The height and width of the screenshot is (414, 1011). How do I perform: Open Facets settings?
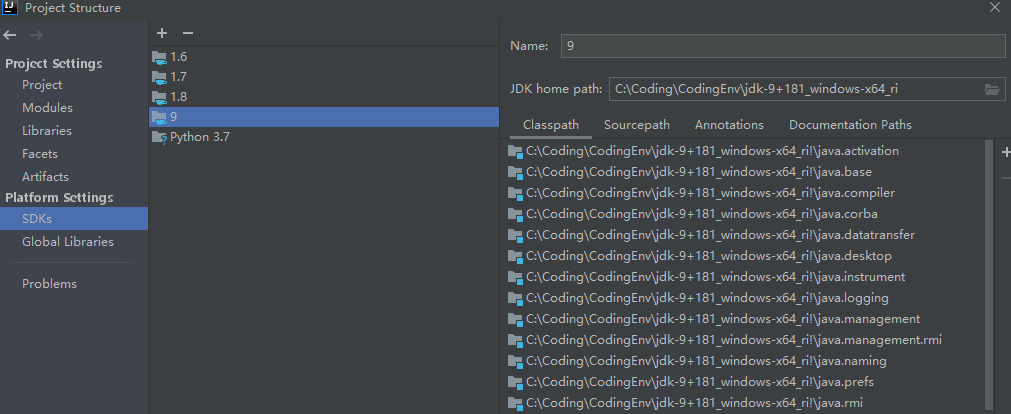click(39, 154)
